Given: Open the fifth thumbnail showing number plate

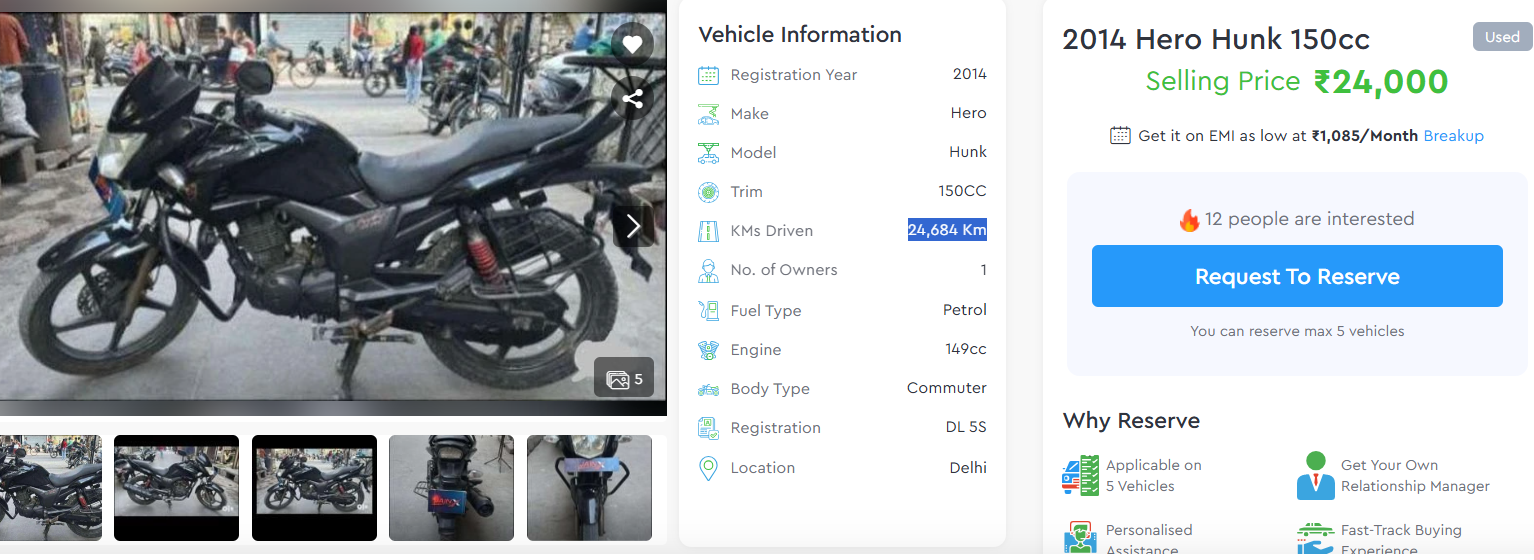Looking at the screenshot, I should pos(589,488).
